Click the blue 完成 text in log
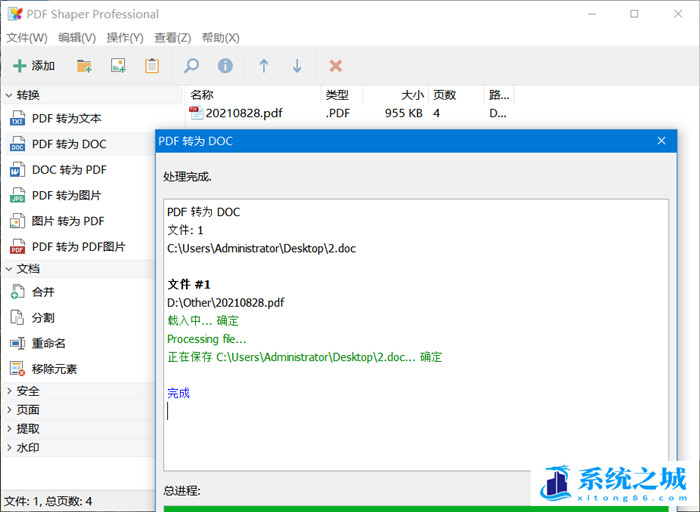Screen dimensions: 700x512 coord(179,393)
